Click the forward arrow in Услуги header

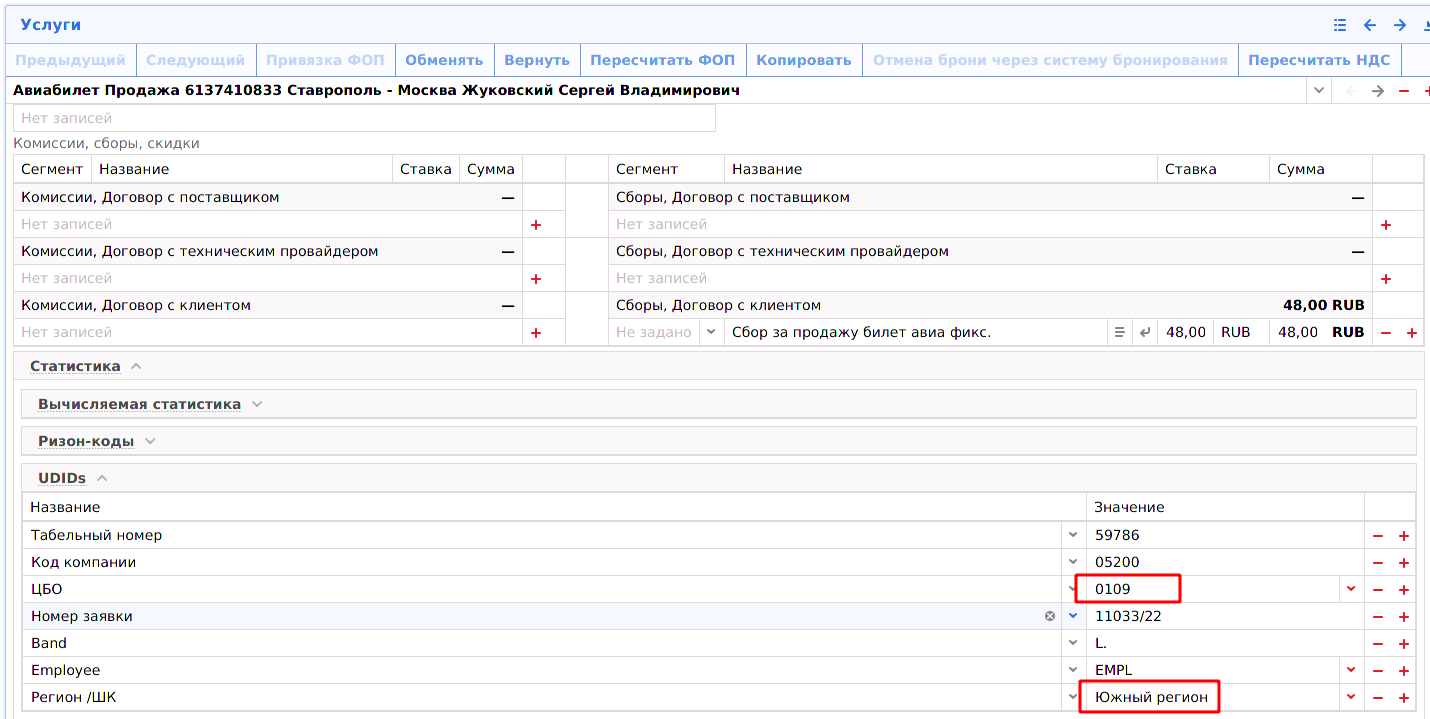click(x=1400, y=25)
